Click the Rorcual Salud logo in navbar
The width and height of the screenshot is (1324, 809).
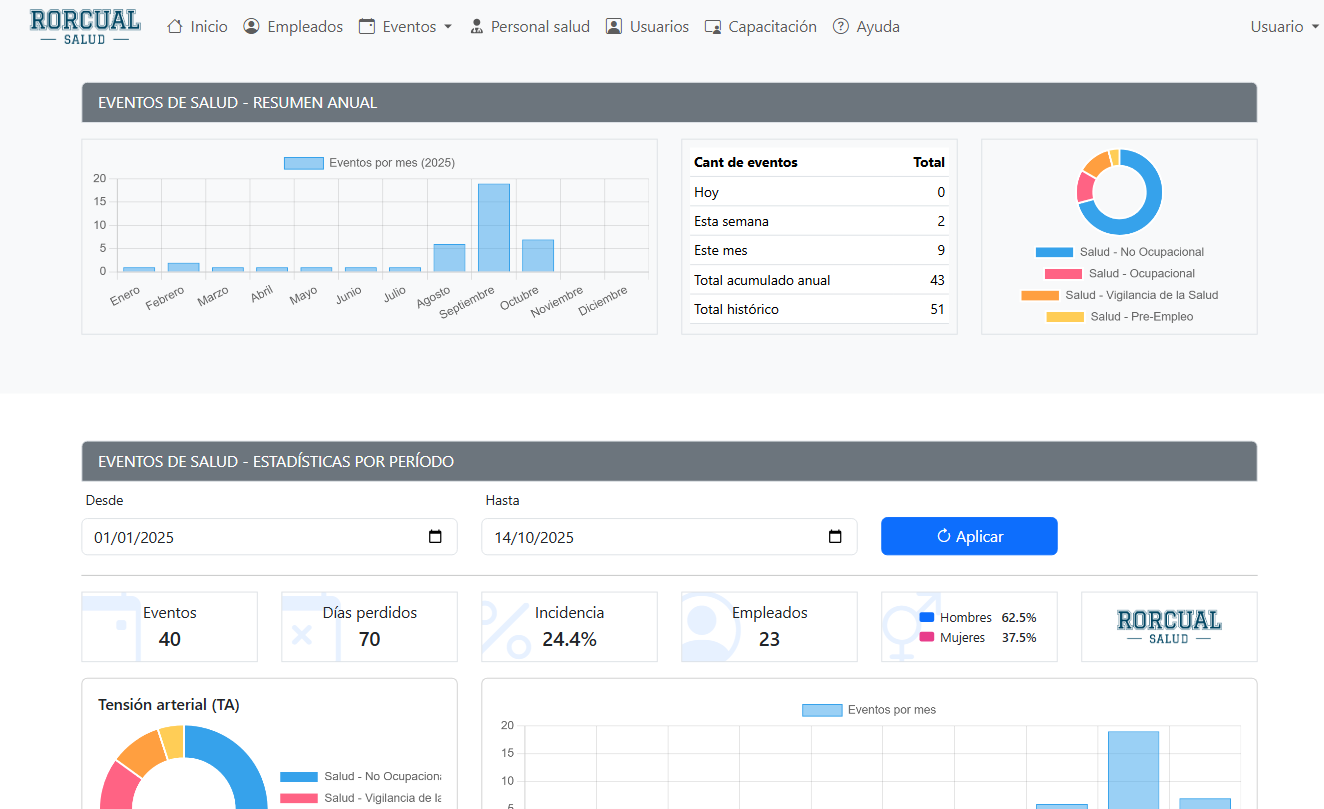click(x=85, y=26)
